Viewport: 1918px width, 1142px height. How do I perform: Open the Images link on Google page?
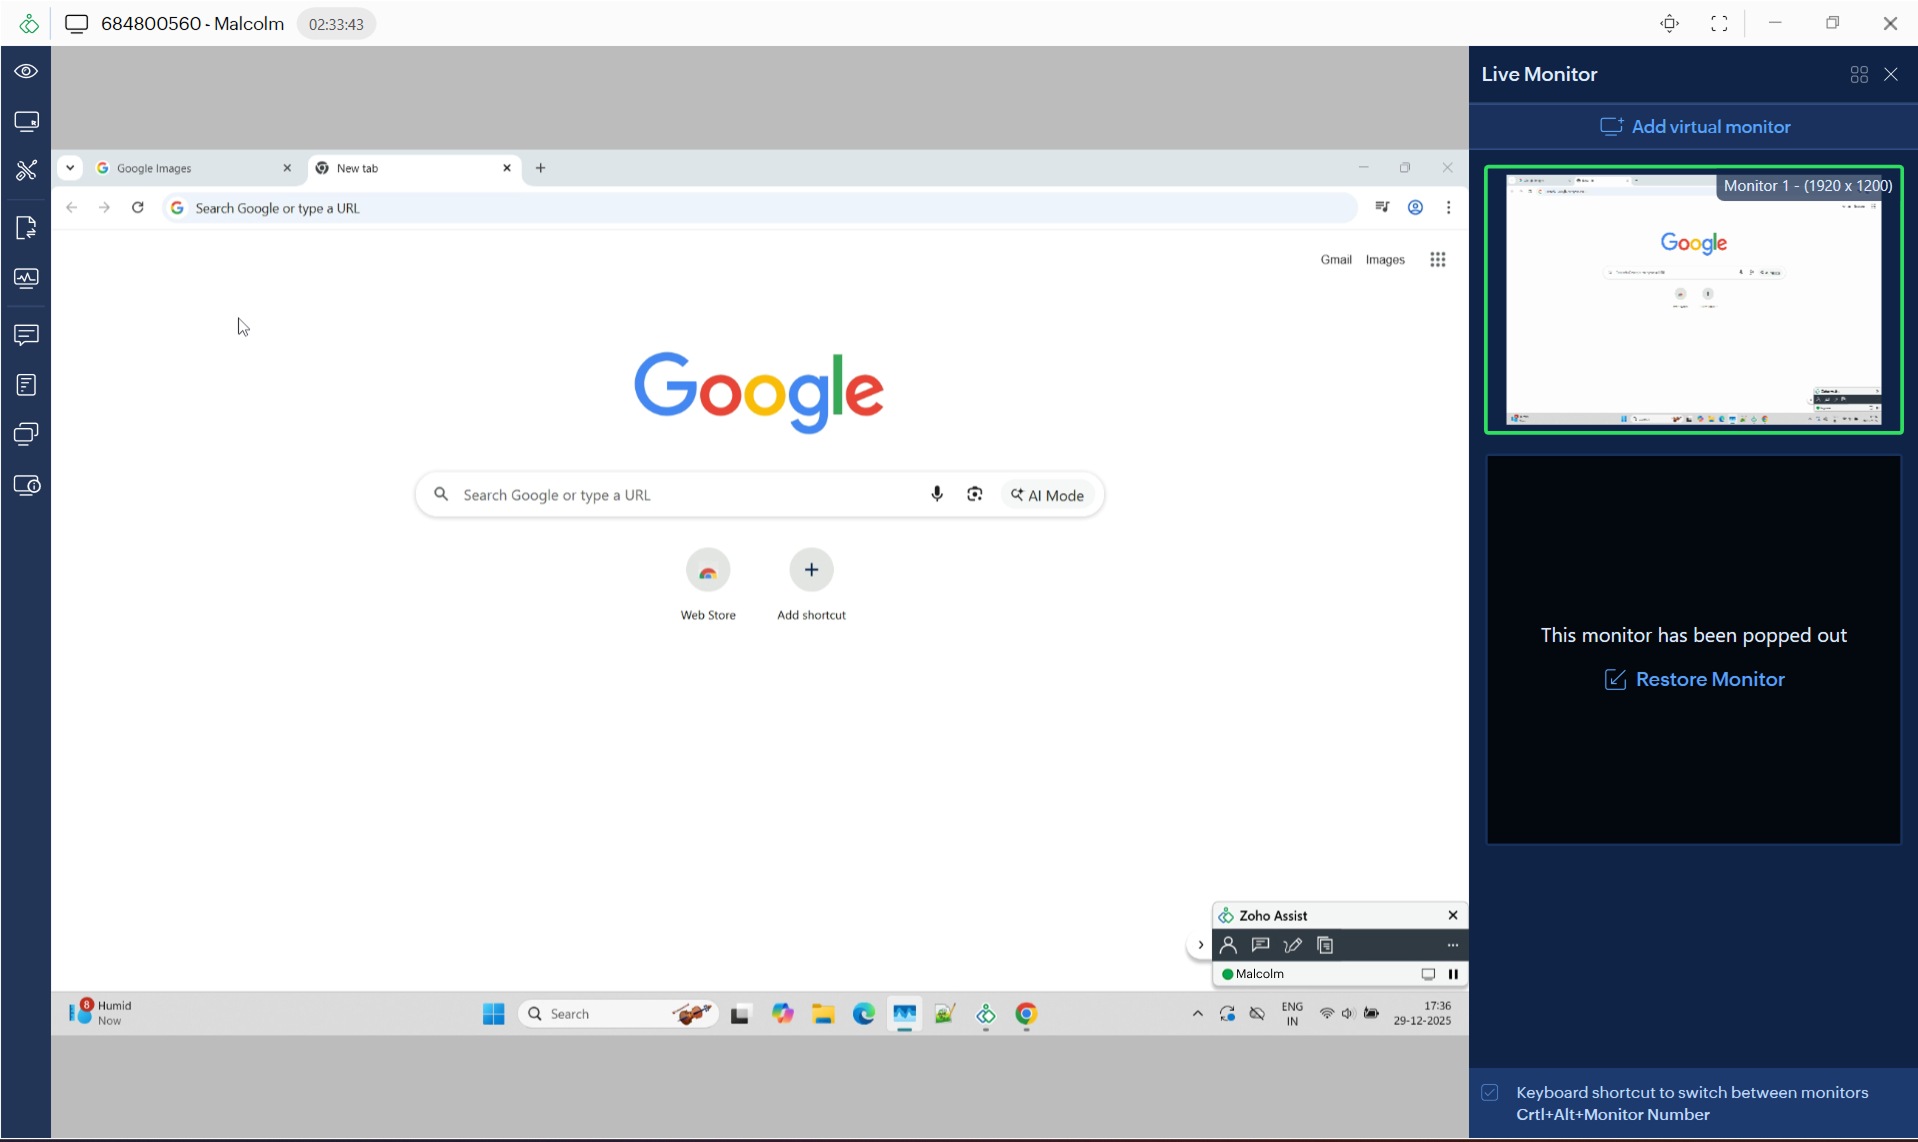1385,260
